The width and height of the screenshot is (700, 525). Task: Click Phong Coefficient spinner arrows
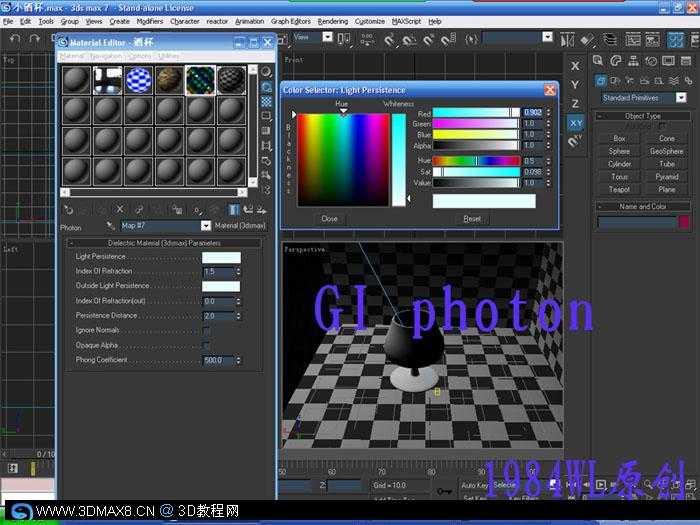pos(238,360)
